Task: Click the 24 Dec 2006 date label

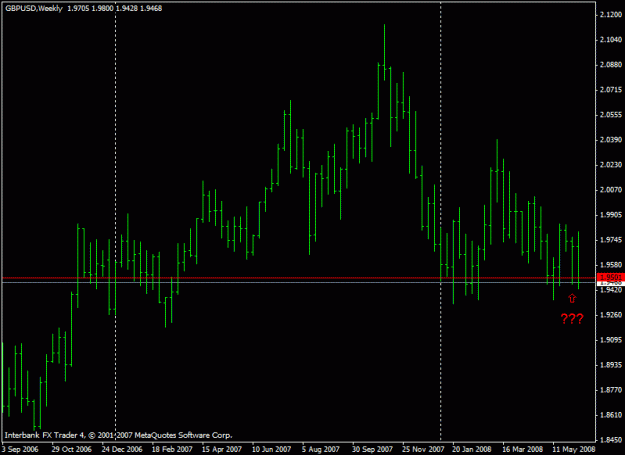Action: (x=122, y=449)
